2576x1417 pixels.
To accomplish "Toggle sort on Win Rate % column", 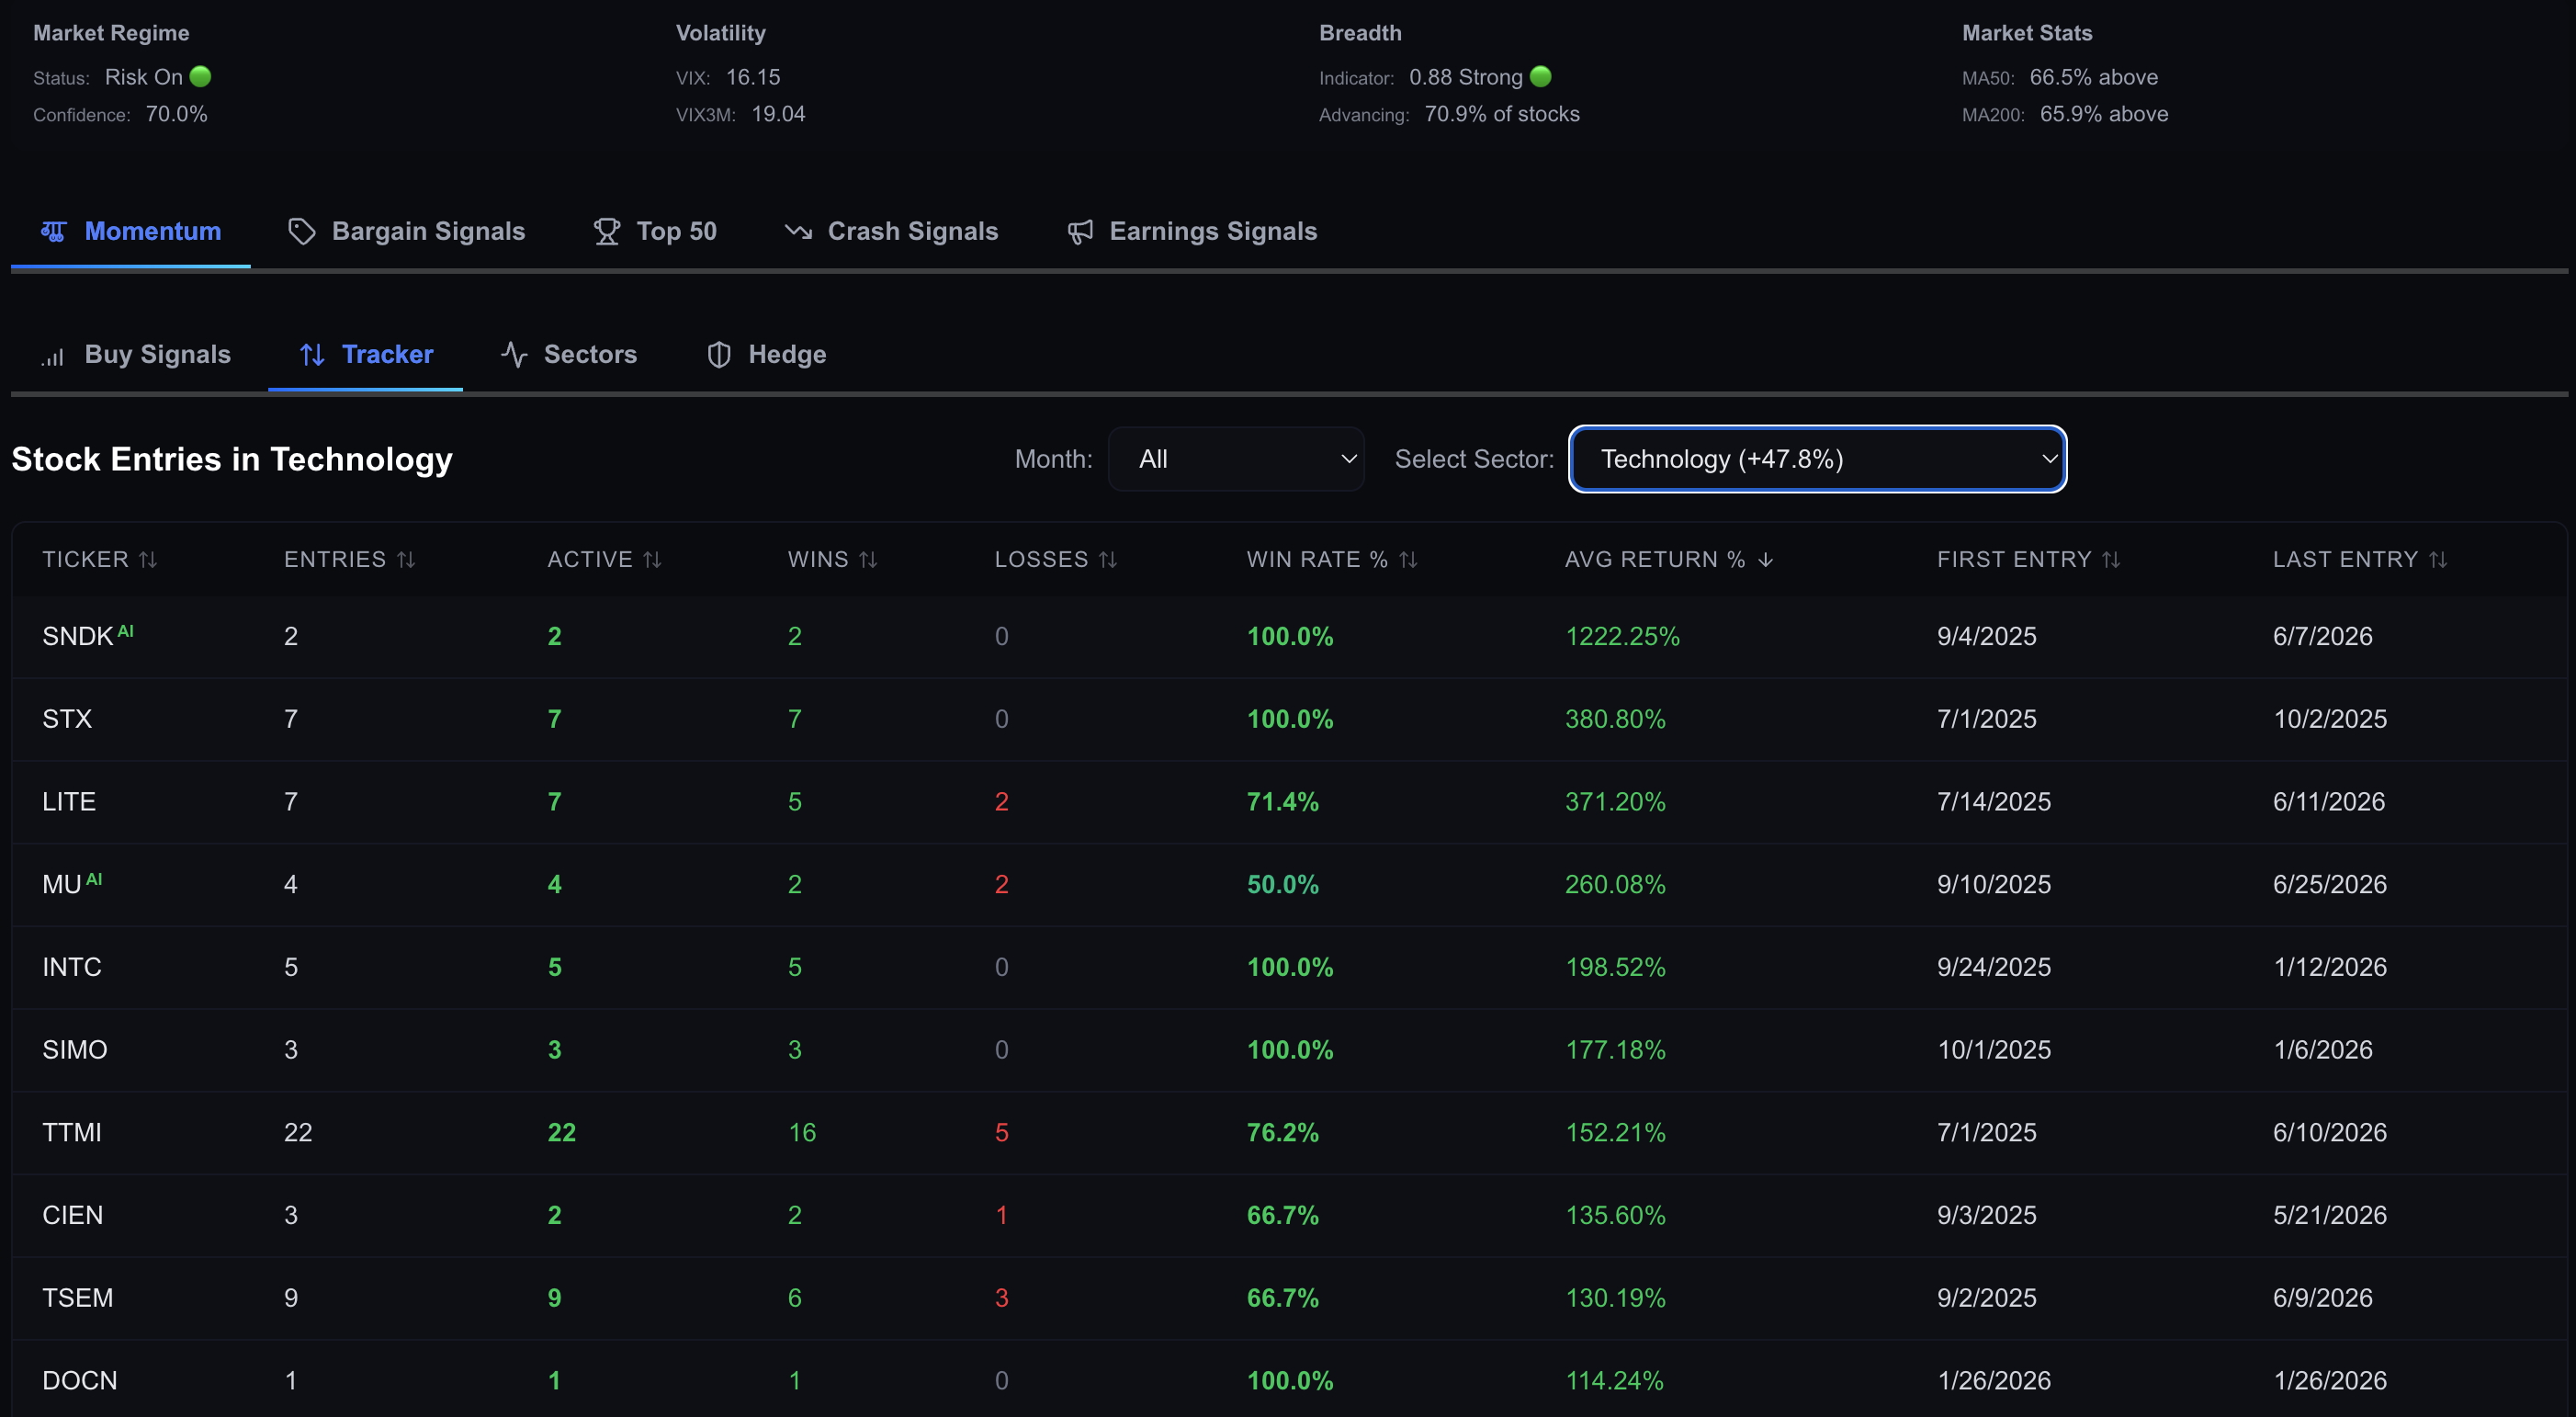I will click(1408, 560).
